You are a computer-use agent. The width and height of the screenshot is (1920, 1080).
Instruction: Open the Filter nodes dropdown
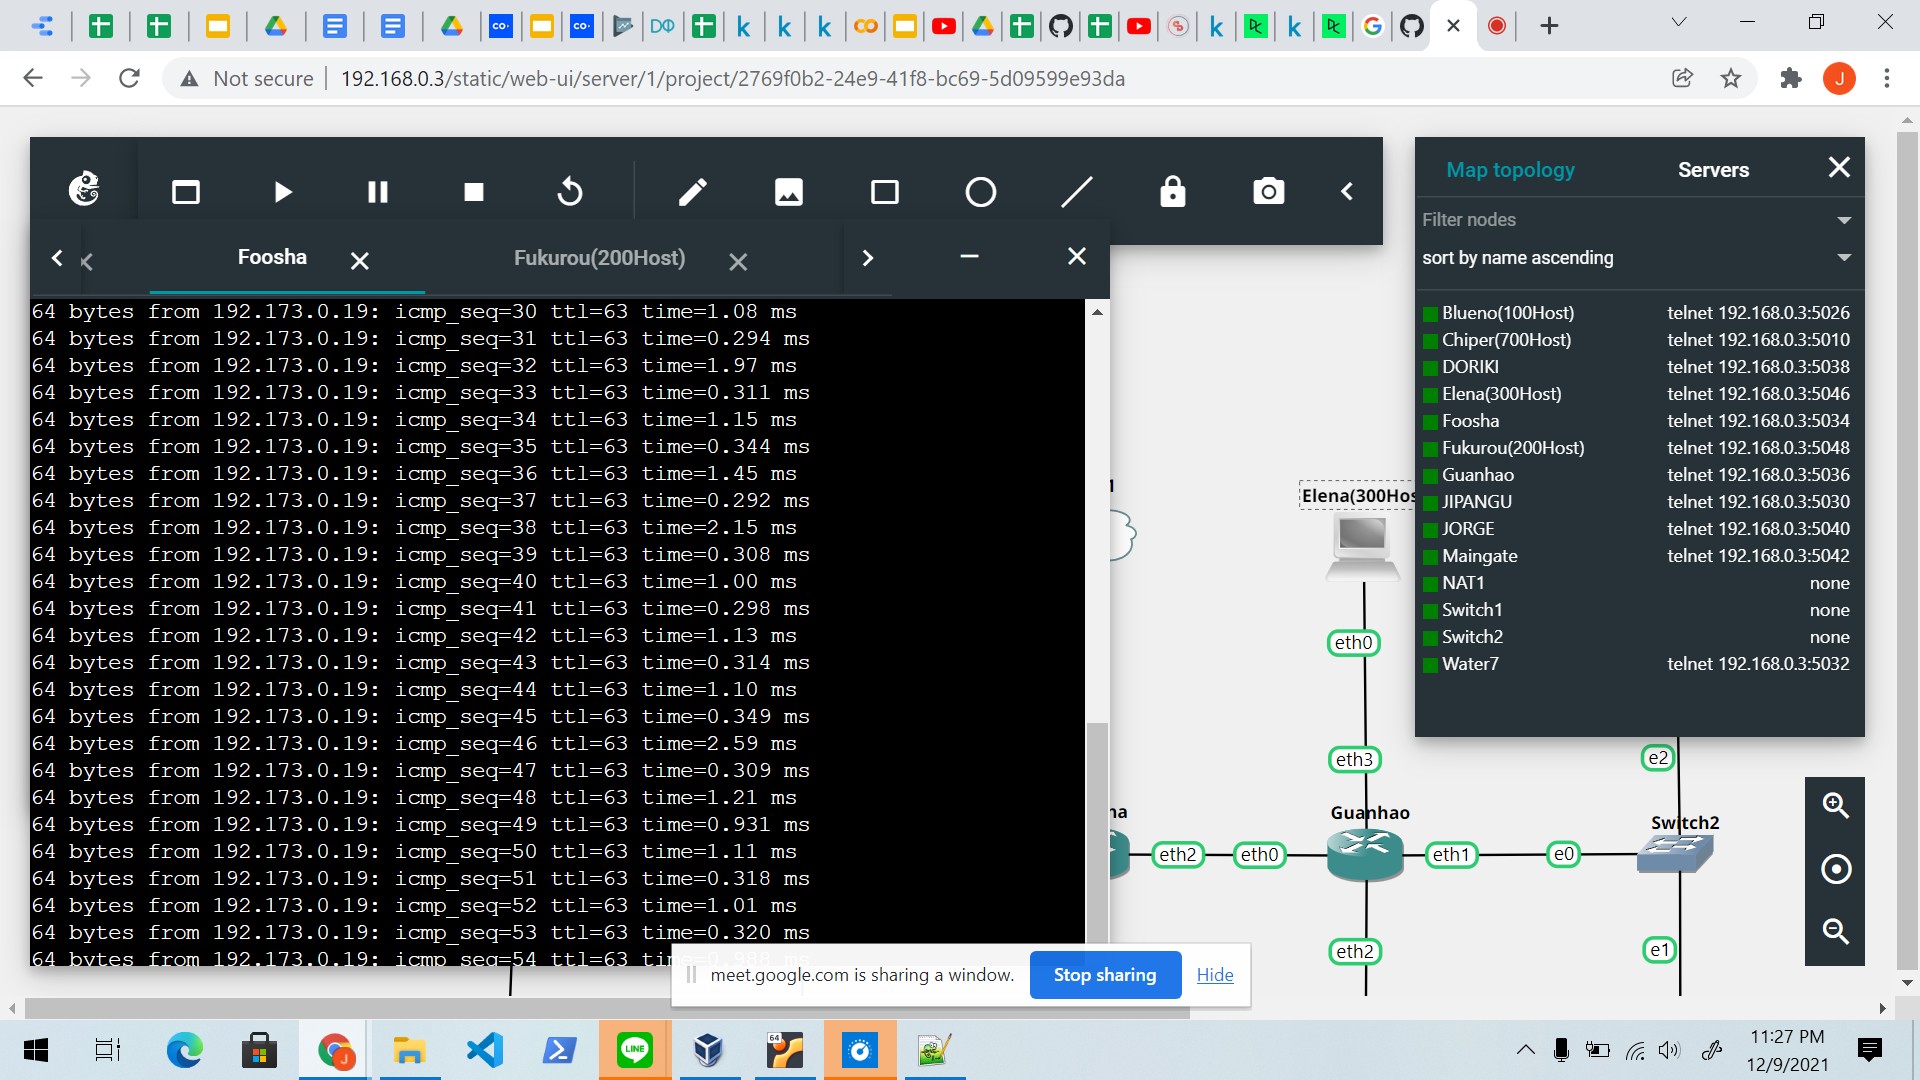(1843, 219)
